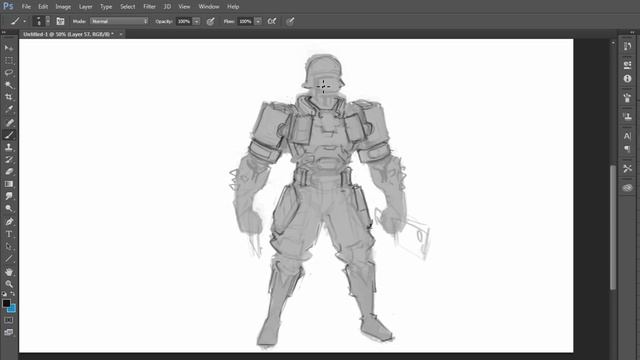Select the Move tool
640x360 pixels.
[x=9, y=48]
